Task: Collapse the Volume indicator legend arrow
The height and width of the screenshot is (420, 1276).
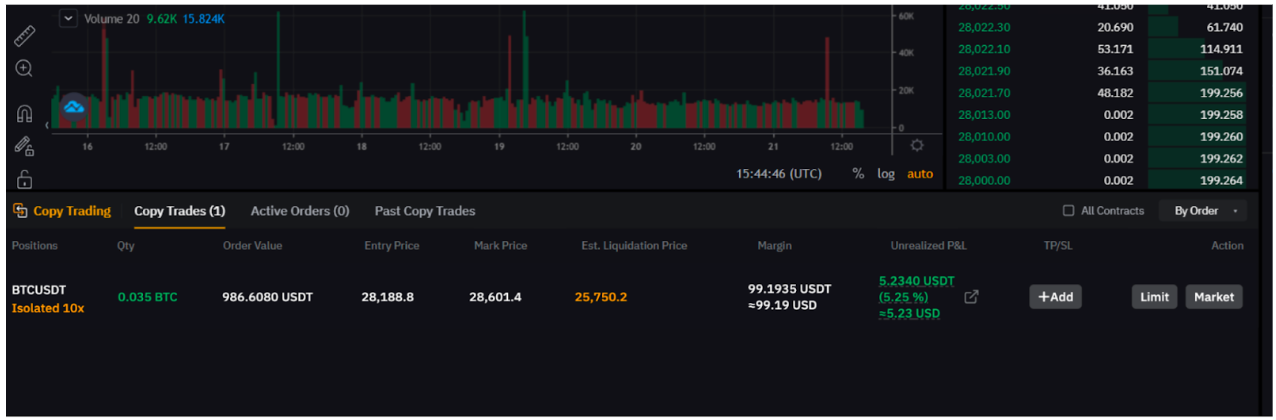Action: [68, 18]
